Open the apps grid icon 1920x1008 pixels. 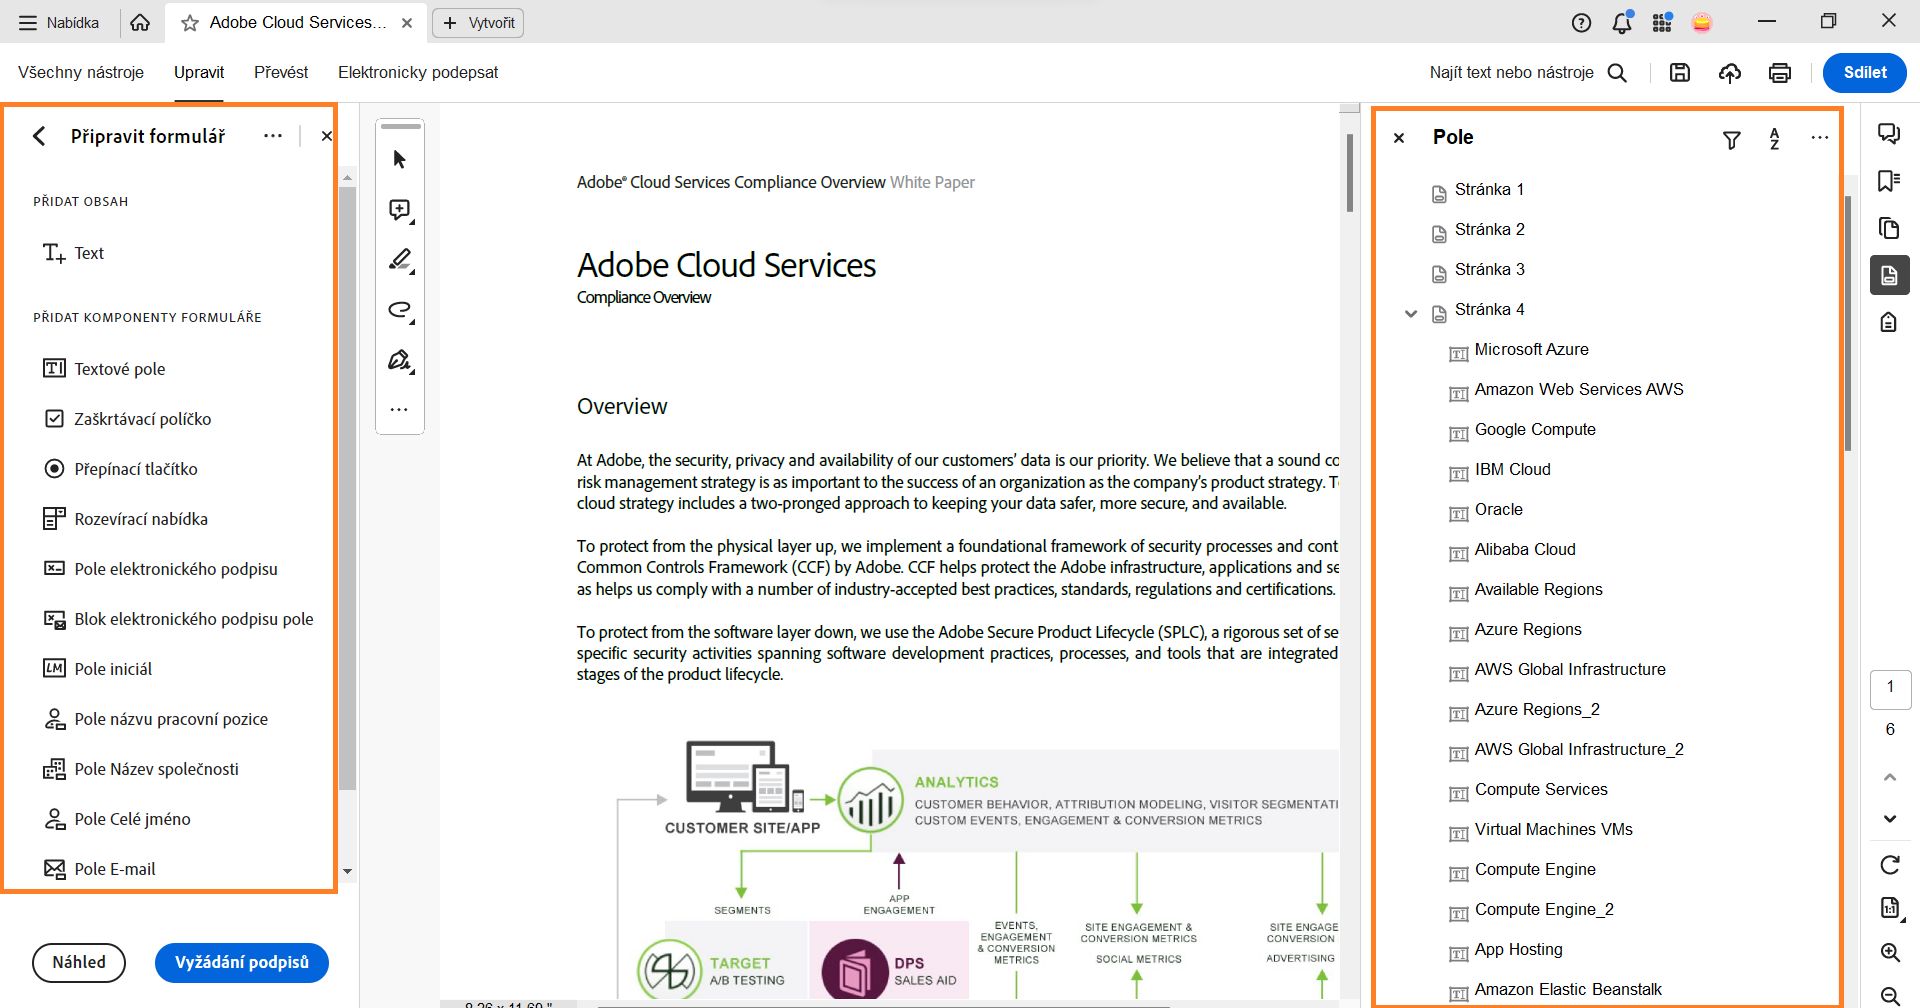pyautogui.click(x=1662, y=23)
